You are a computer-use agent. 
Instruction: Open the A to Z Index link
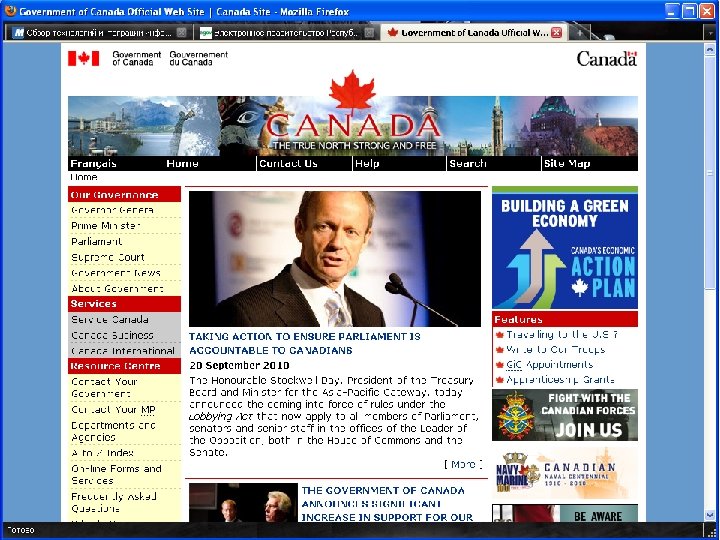pos(102,453)
